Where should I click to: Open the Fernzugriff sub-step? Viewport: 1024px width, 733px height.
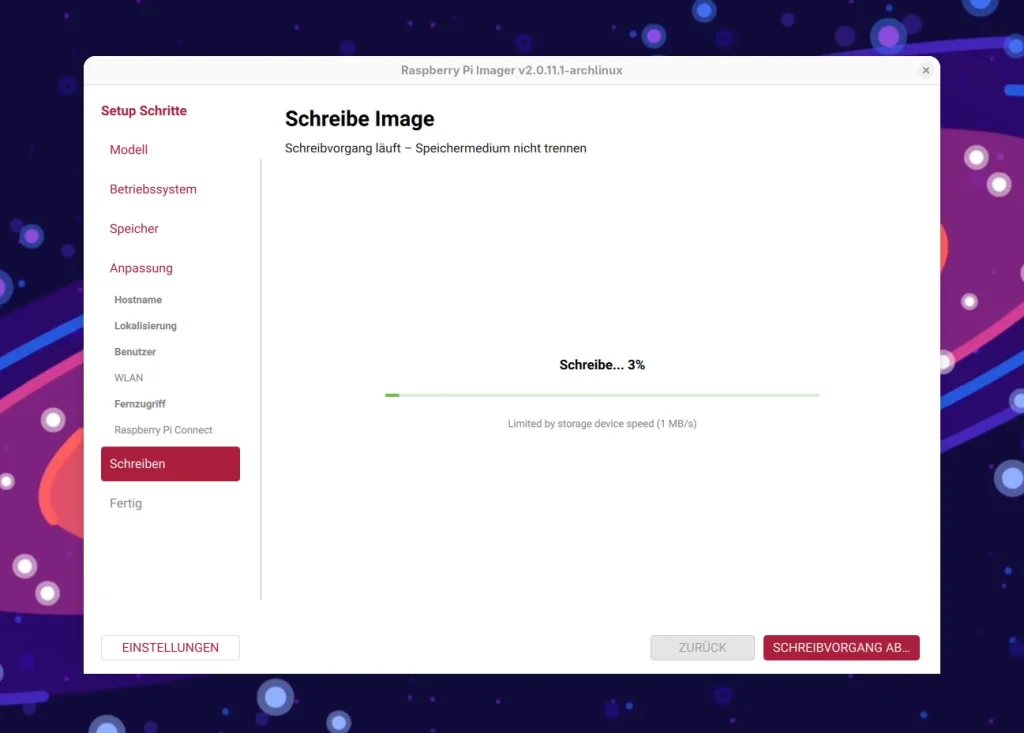click(140, 404)
